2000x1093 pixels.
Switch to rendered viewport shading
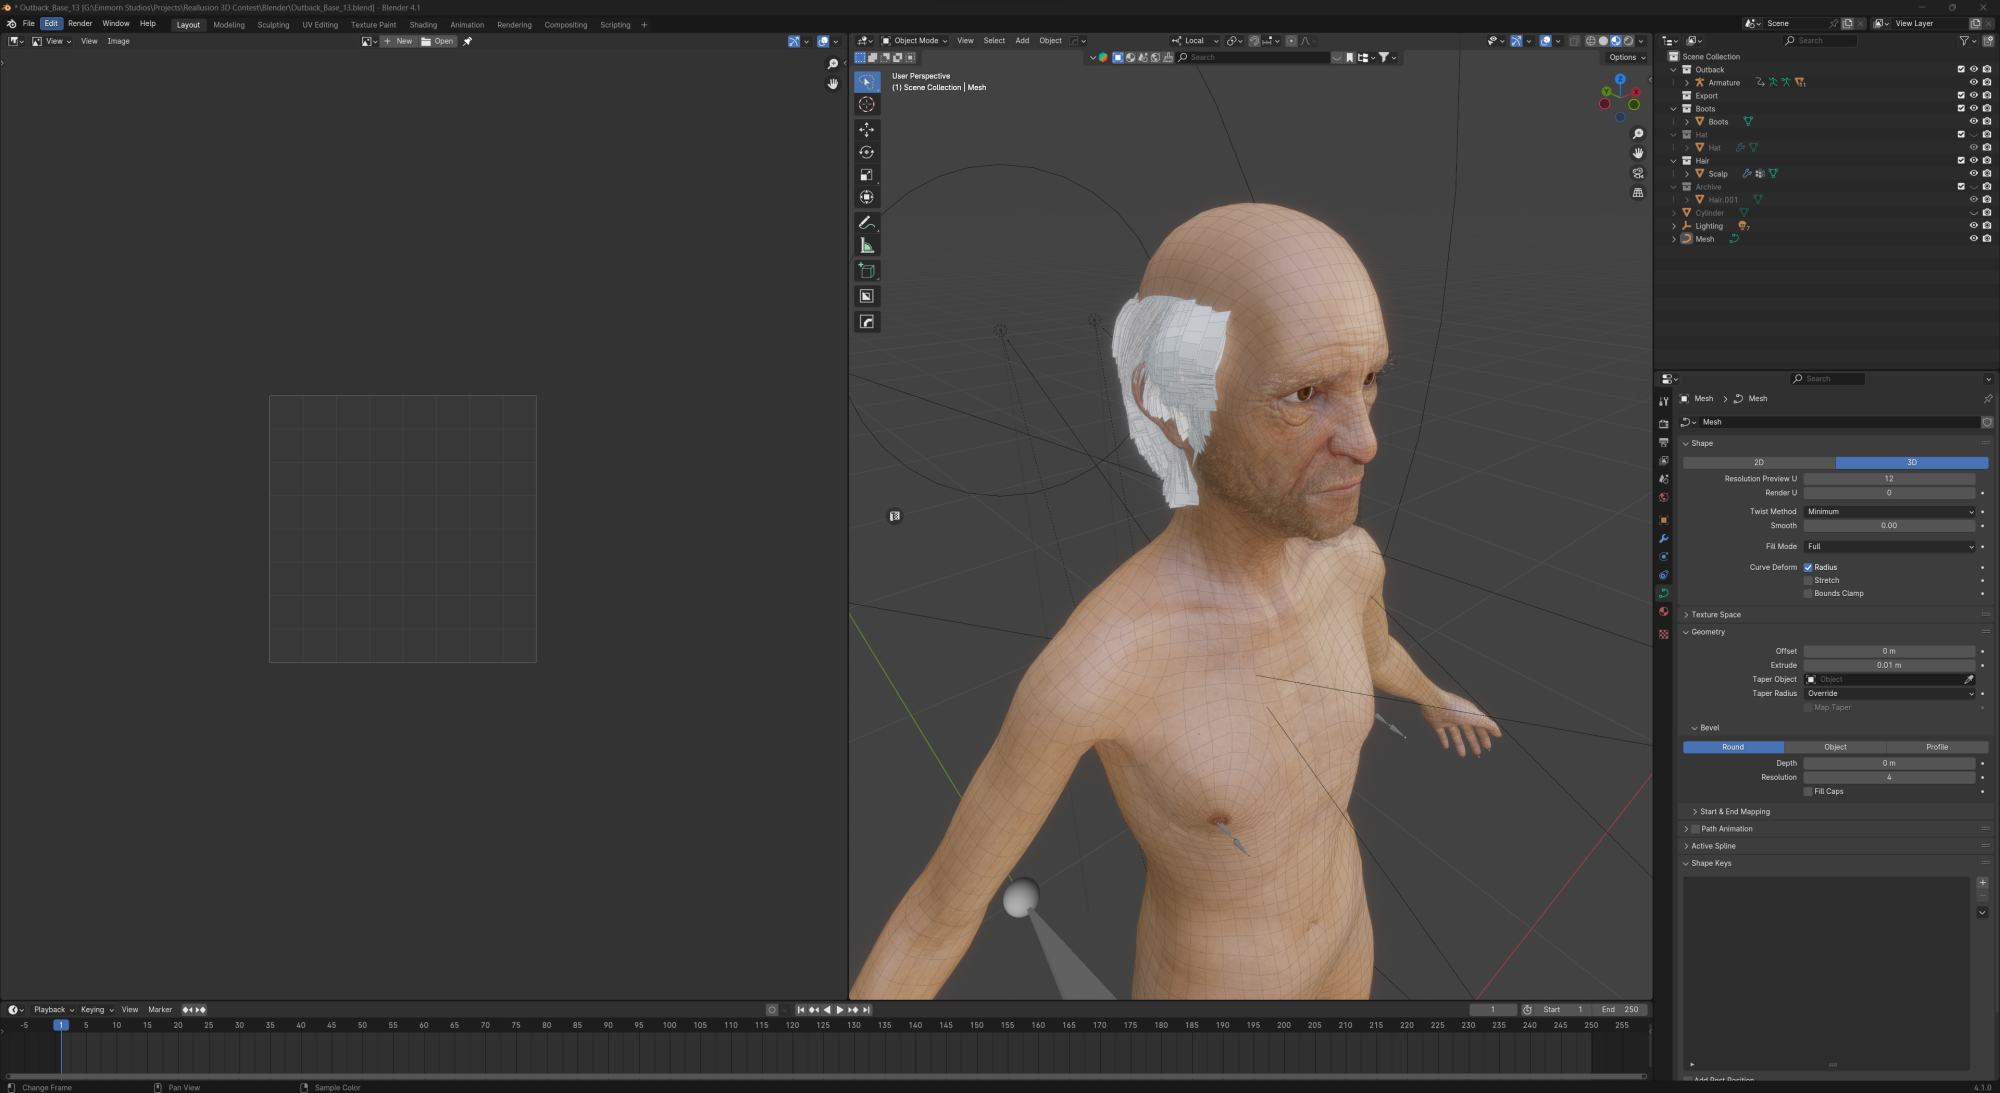pyautogui.click(x=1628, y=41)
